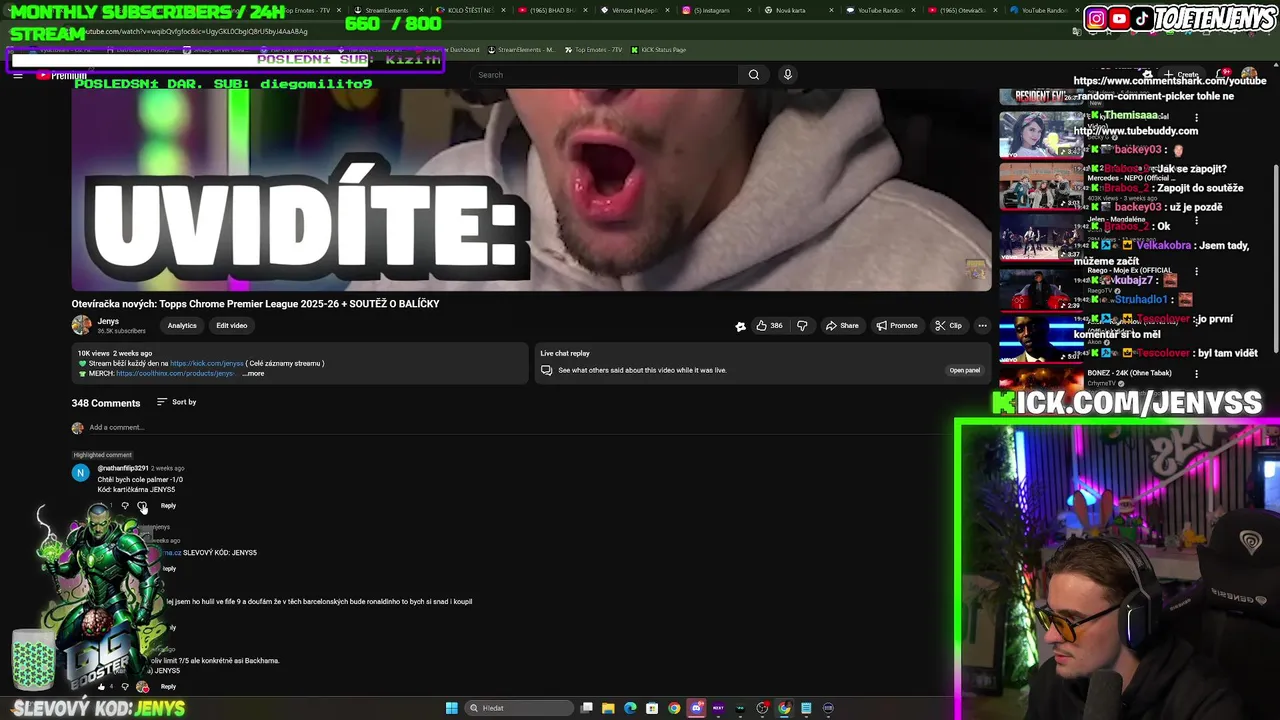Image resolution: width=1280 pixels, height=720 pixels.
Task: Open Microsoft Store from the taskbar
Action: tap(652, 708)
